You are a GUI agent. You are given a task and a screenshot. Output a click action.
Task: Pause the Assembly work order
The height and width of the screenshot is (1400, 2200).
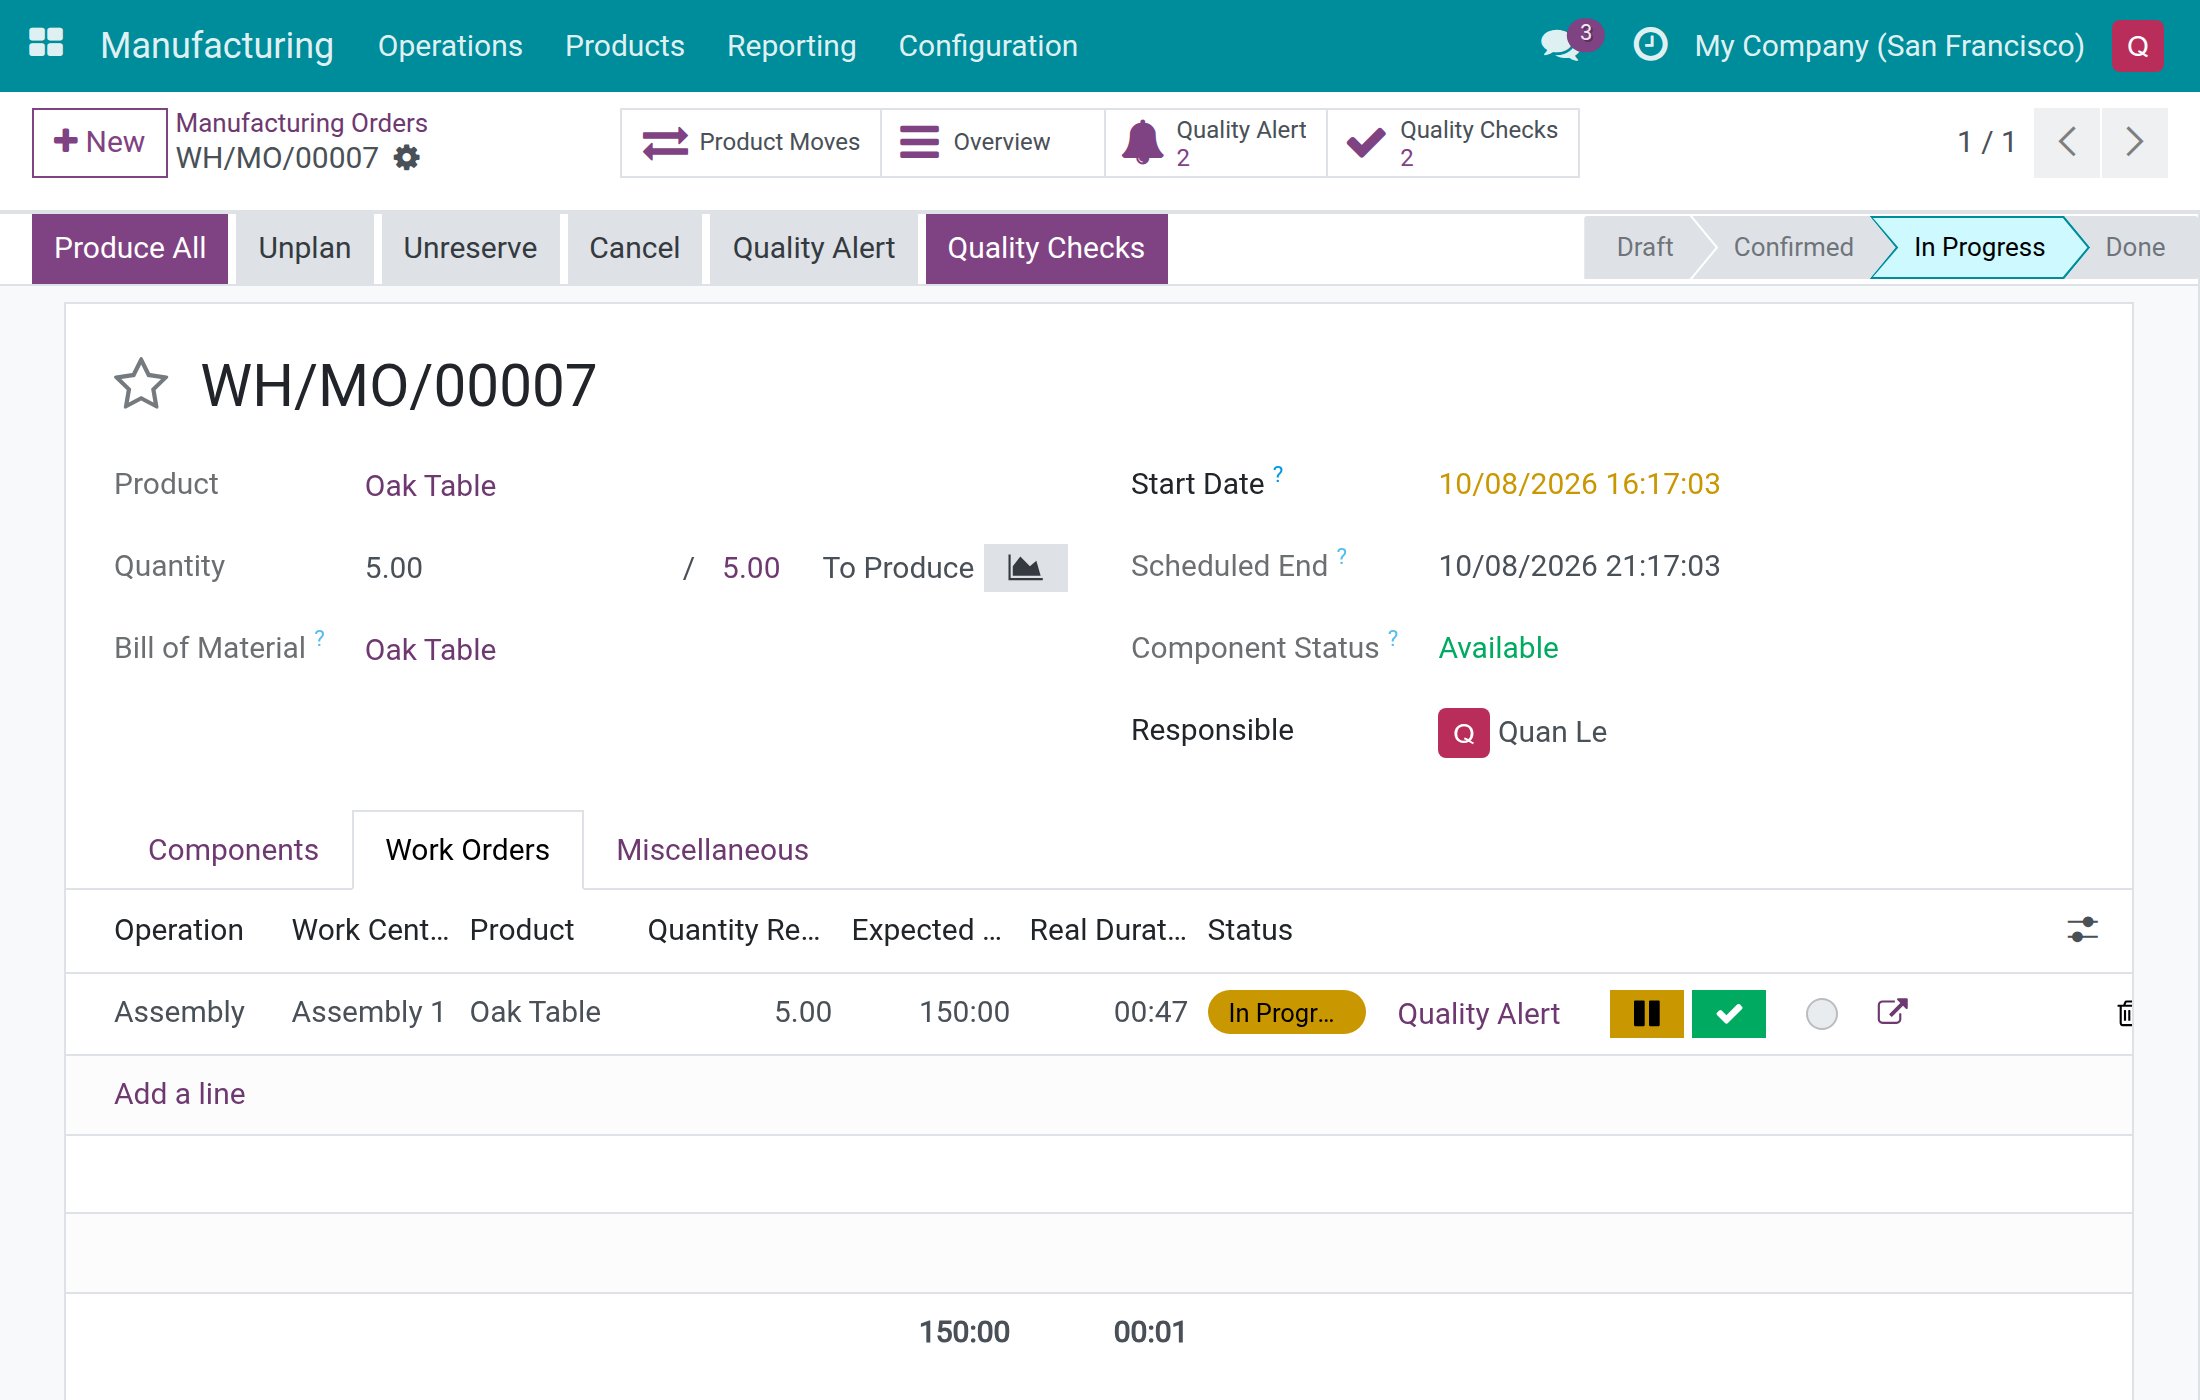(x=1646, y=1014)
